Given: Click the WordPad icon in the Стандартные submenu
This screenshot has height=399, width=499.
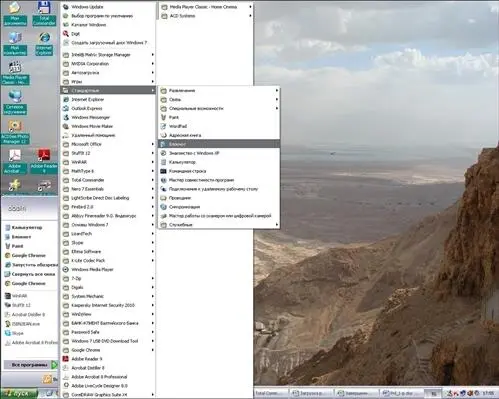Looking at the screenshot, I should [163, 126].
